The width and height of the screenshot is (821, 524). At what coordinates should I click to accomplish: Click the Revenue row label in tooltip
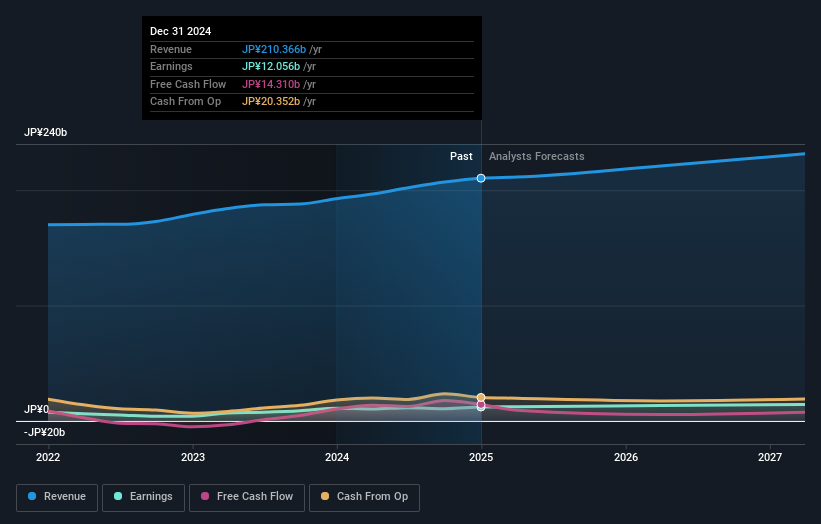pos(171,49)
